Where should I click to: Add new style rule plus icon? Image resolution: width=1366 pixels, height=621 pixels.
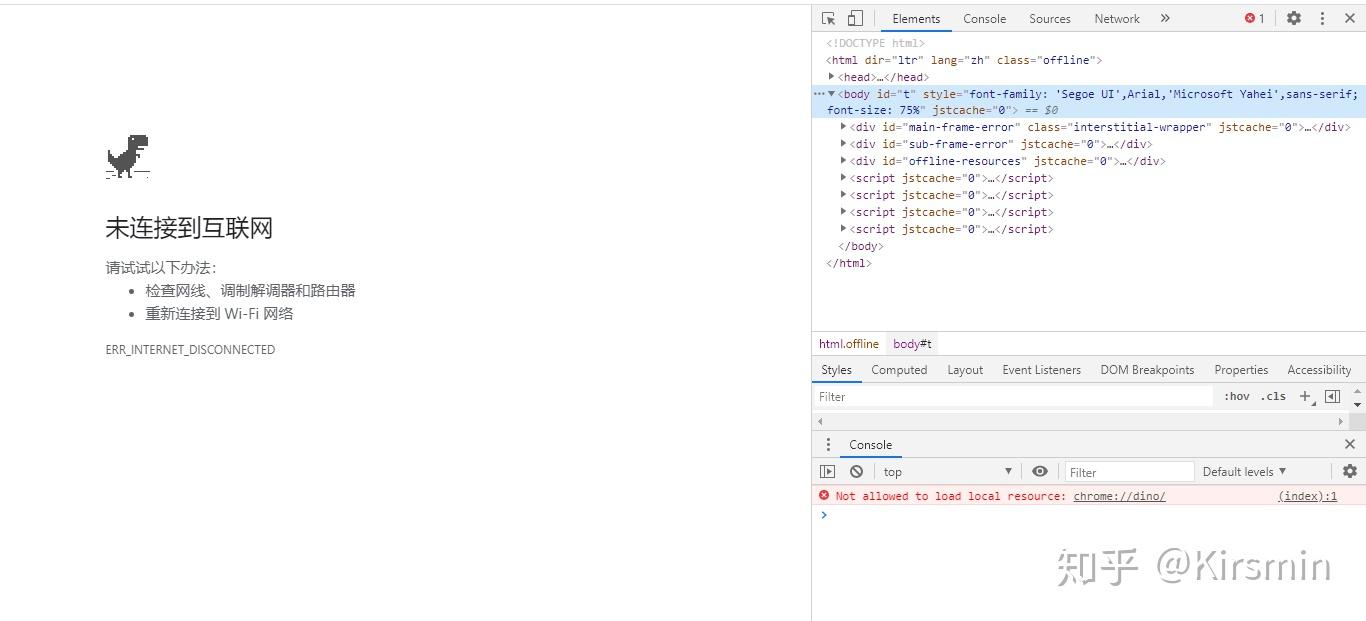(x=1305, y=397)
